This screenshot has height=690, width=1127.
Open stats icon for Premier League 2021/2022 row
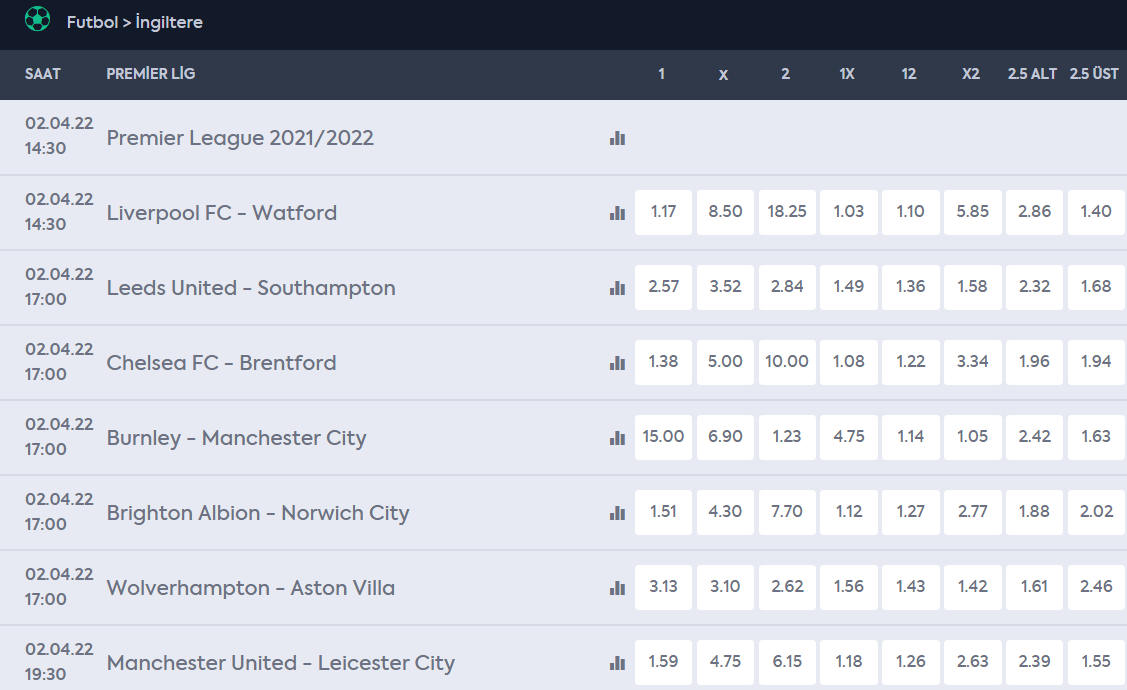617,138
